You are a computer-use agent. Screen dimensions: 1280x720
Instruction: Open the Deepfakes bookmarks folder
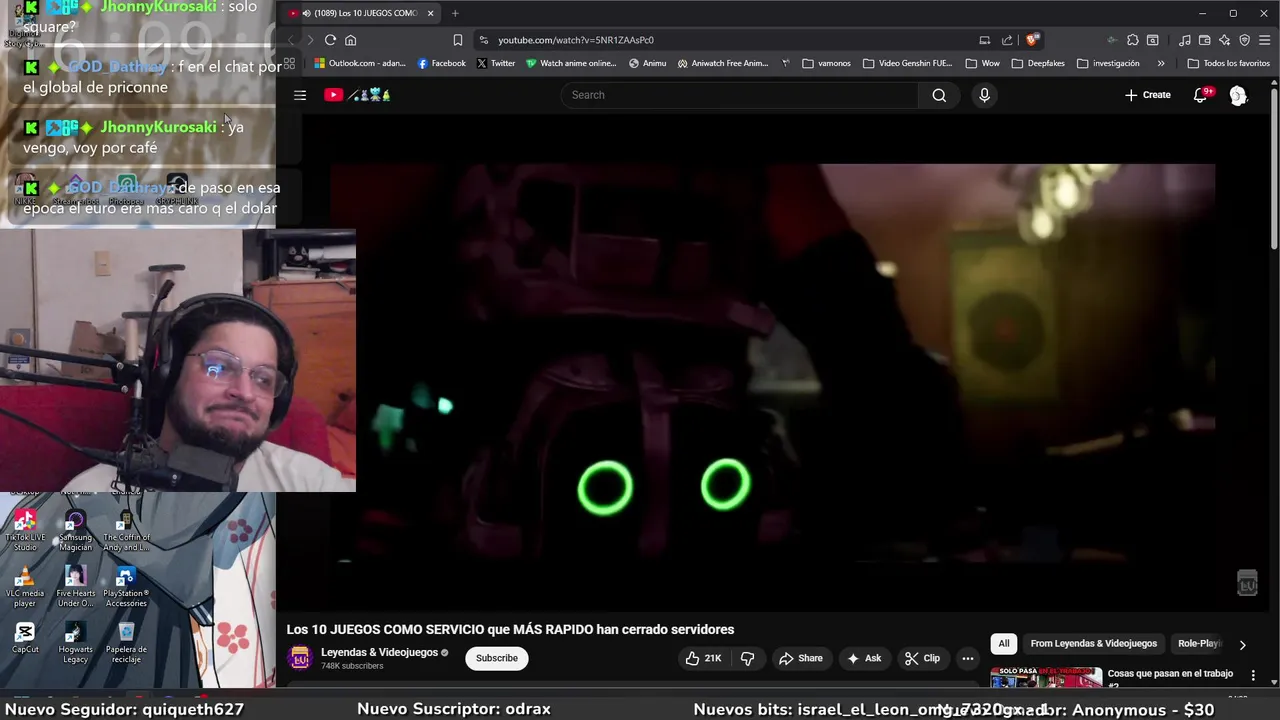click(x=1037, y=63)
